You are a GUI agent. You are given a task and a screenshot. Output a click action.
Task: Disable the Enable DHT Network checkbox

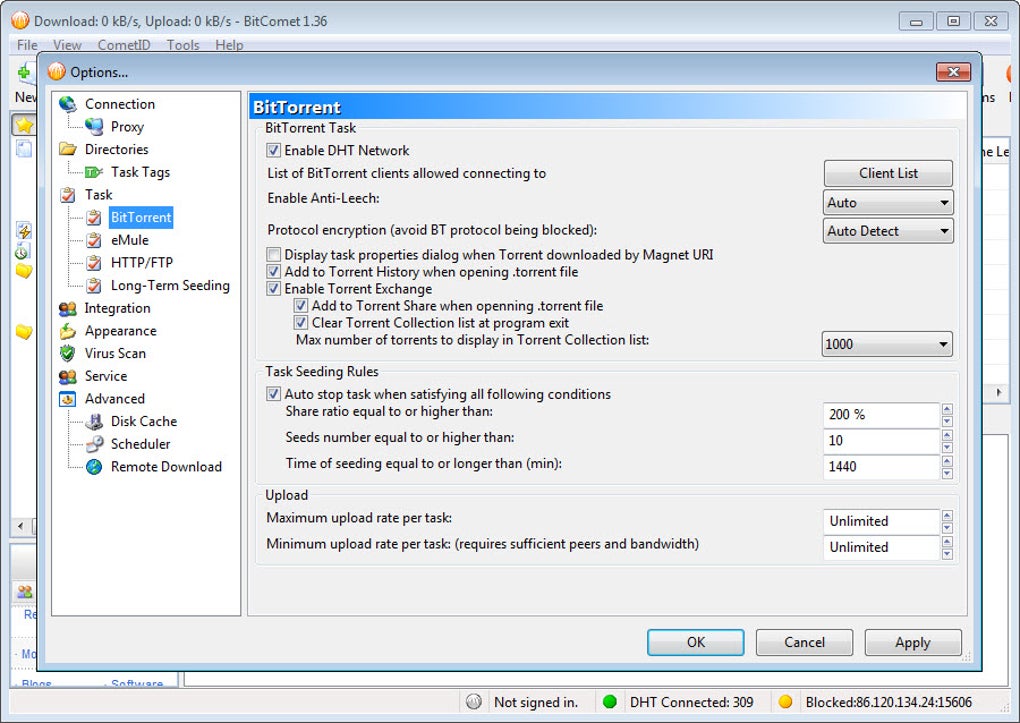(x=274, y=151)
